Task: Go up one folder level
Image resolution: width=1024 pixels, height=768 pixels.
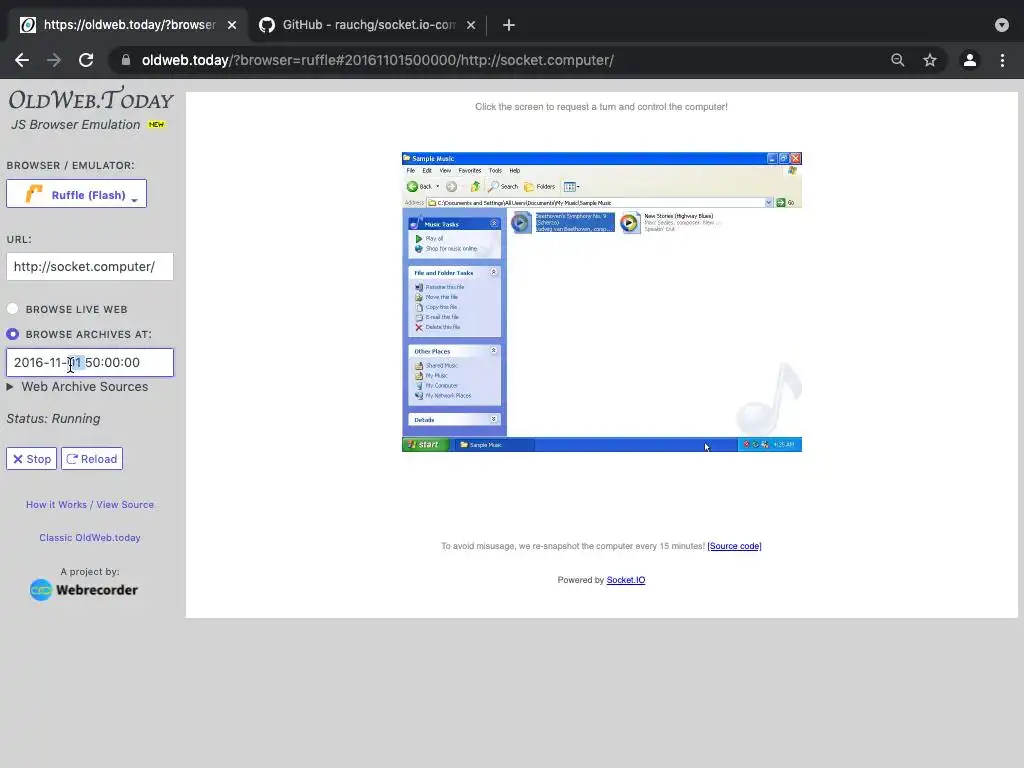Action: [x=475, y=187]
